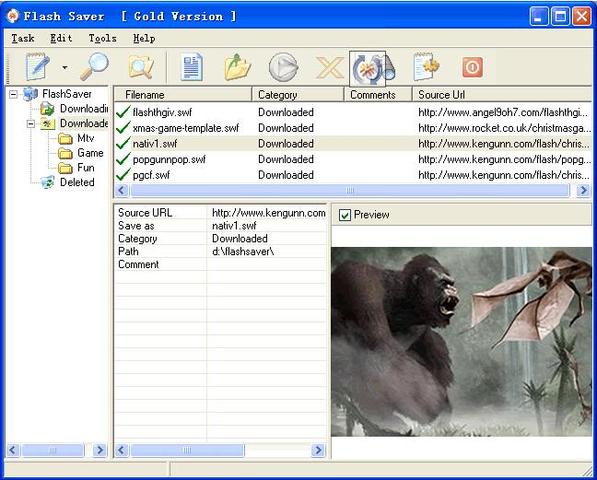Click the new task notepad icon
The image size is (597, 480).
click(37, 67)
